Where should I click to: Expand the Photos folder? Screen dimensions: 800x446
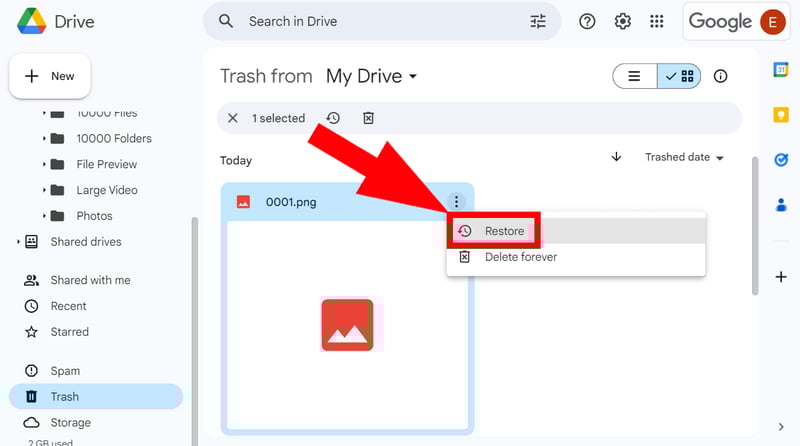44,216
